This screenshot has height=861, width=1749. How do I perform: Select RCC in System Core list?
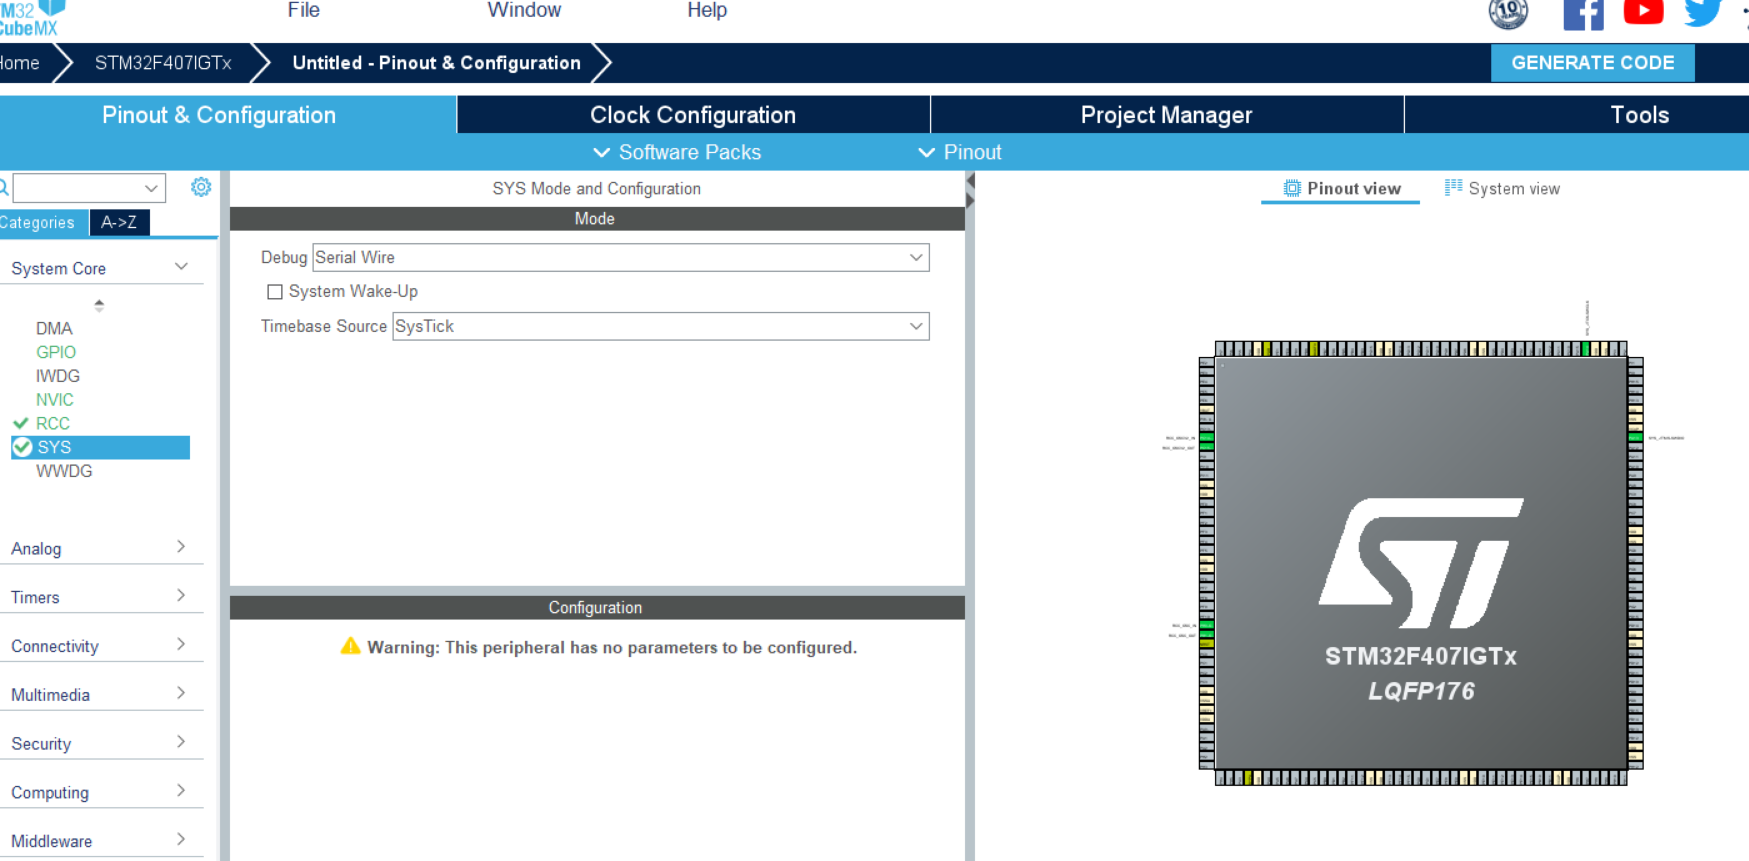52,423
